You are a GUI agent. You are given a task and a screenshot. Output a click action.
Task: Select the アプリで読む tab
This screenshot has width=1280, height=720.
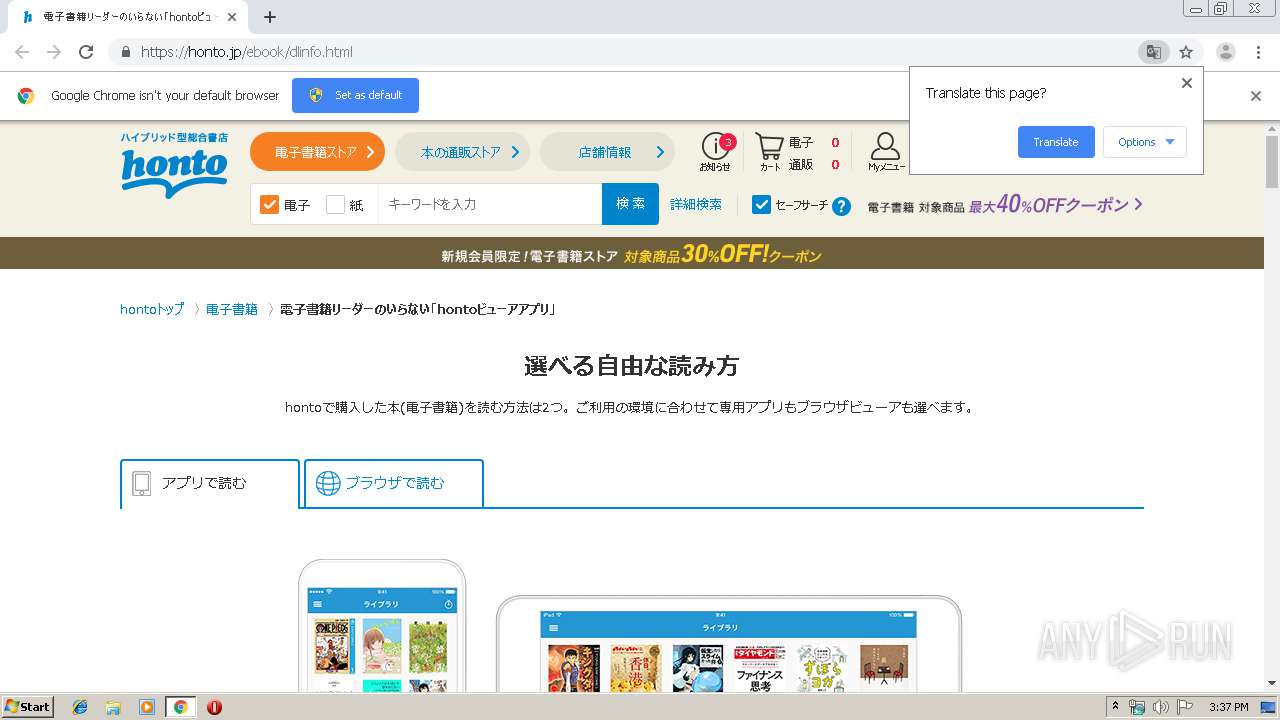pos(210,483)
